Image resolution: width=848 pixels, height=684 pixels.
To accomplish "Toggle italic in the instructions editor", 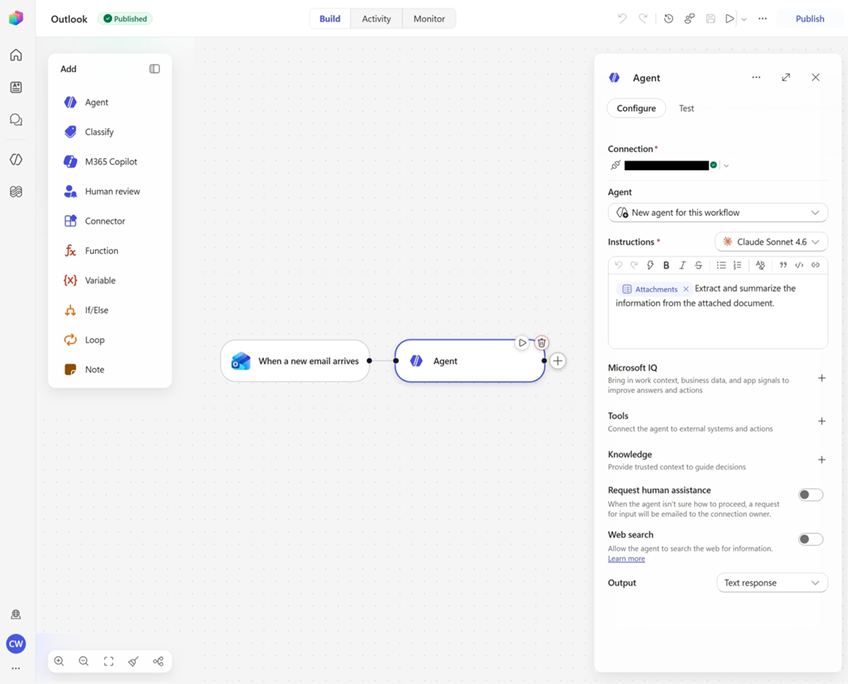I will 683,265.
